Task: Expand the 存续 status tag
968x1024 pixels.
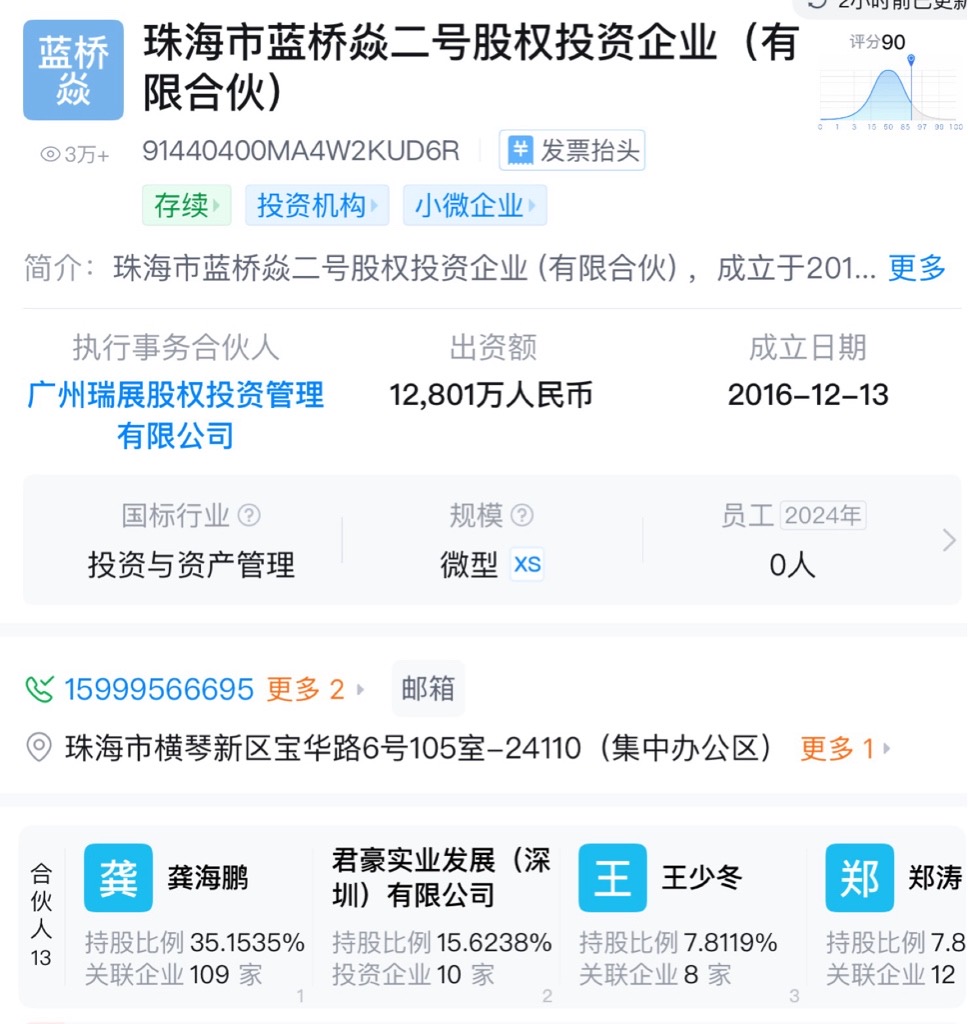Action: click(187, 206)
